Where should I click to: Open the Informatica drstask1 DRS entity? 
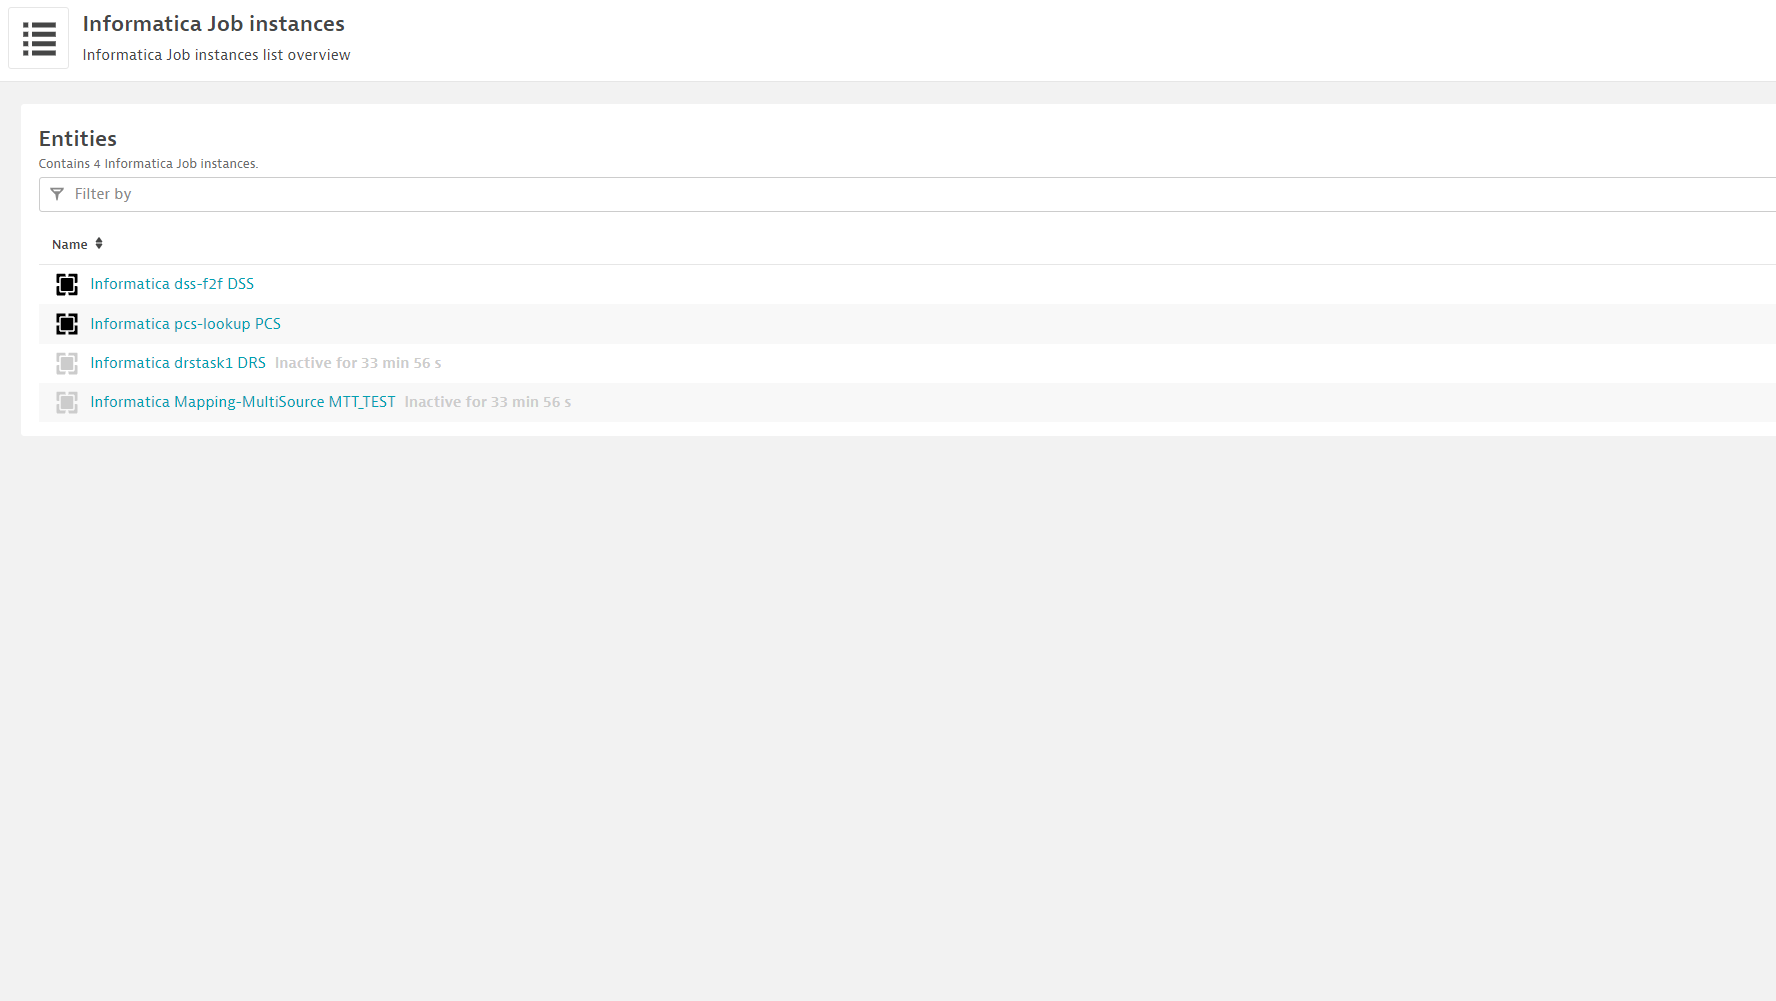point(178,363)
